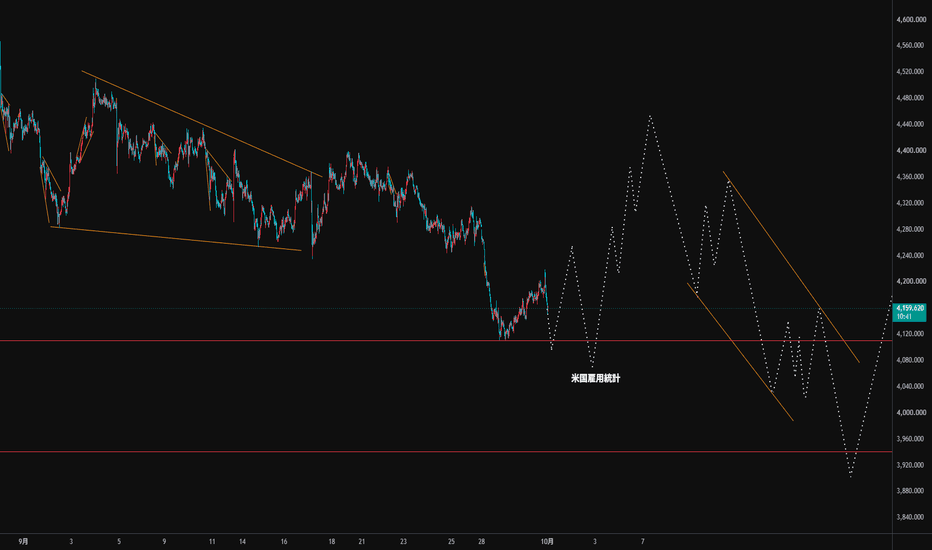The width and height of the screenshot is (932, 550).
Task: Click the 4,200.000 price axis label
Action: [x=910, y=281]
